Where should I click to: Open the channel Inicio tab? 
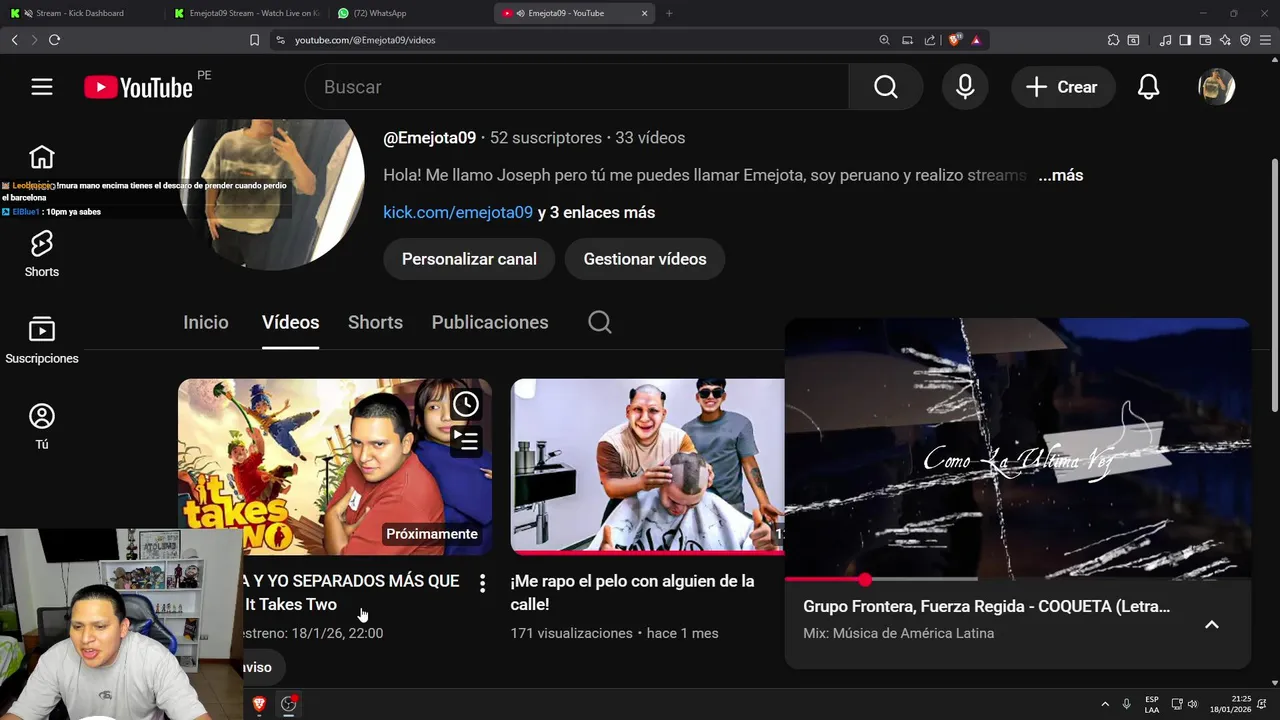click(x=206, y=322)
